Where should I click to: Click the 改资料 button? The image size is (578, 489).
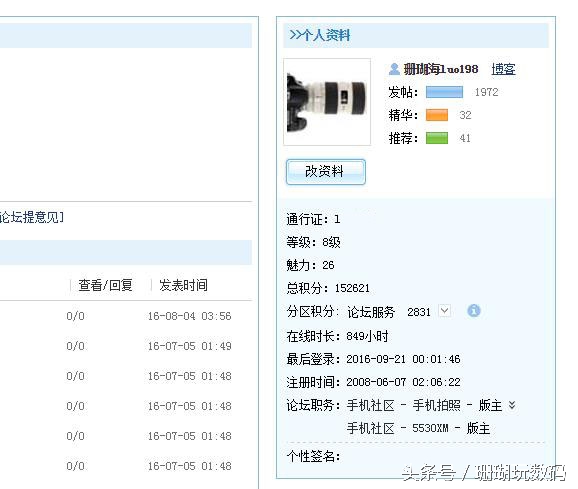(x=326, y=172)
